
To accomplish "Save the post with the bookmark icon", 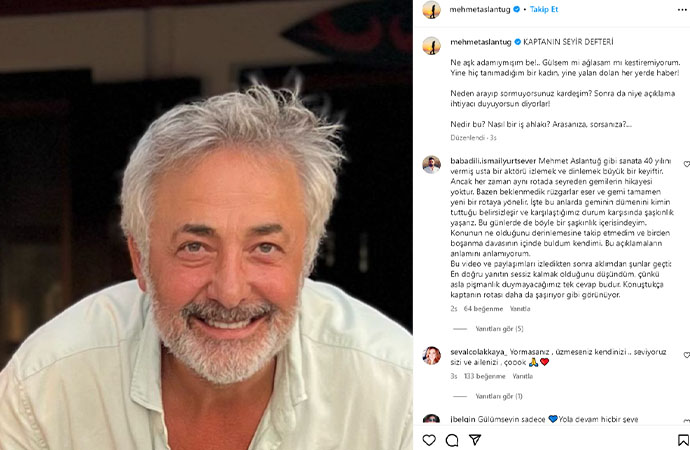I will (x=683, y=440).
